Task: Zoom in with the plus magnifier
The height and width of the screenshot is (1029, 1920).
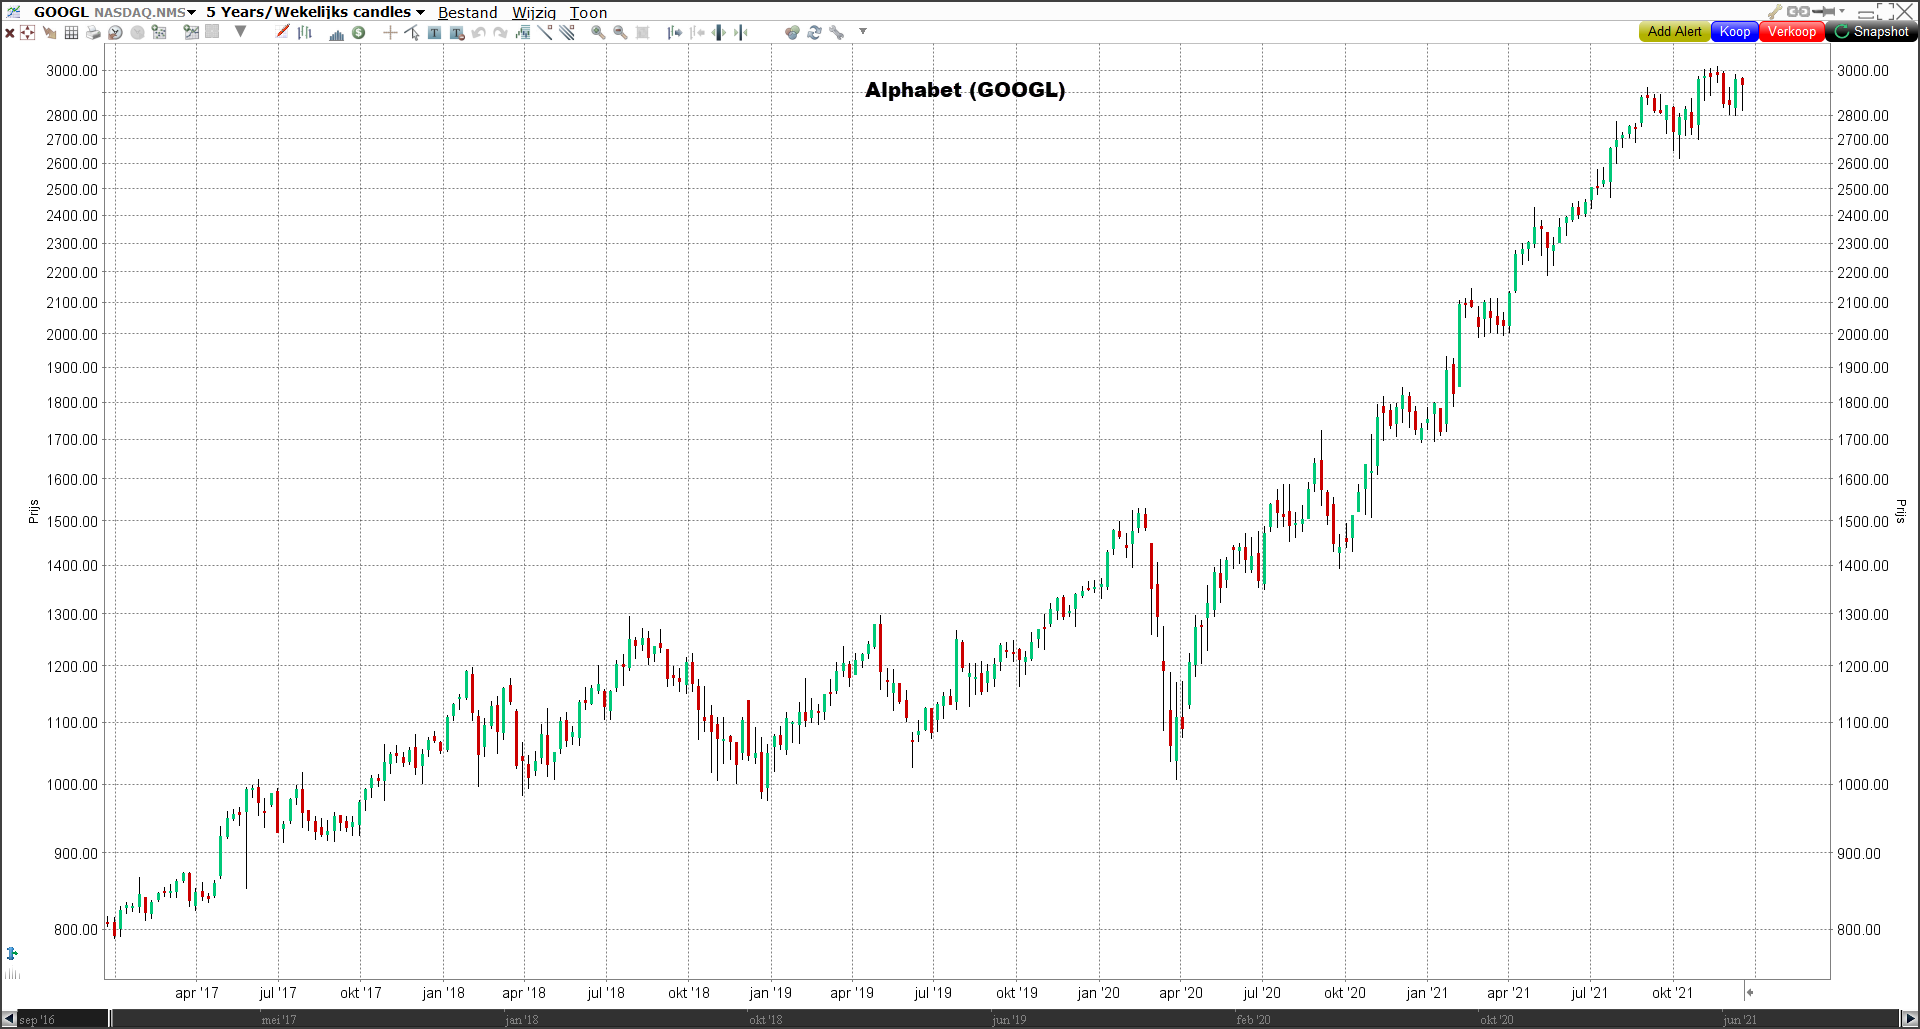Action: tap(598, 33)
